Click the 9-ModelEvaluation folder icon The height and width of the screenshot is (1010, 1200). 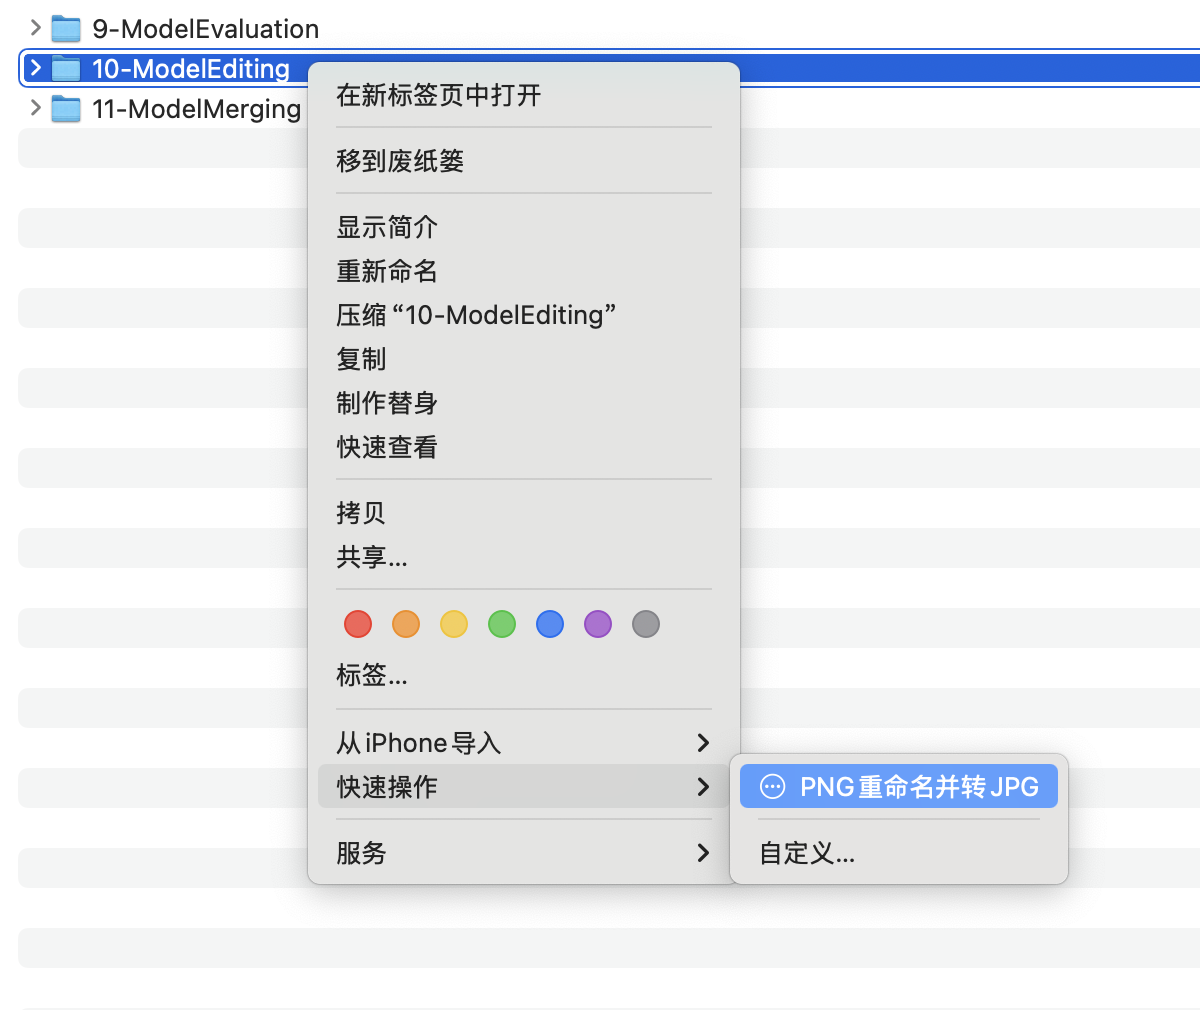pyautogui.click(x=66, y=29)
